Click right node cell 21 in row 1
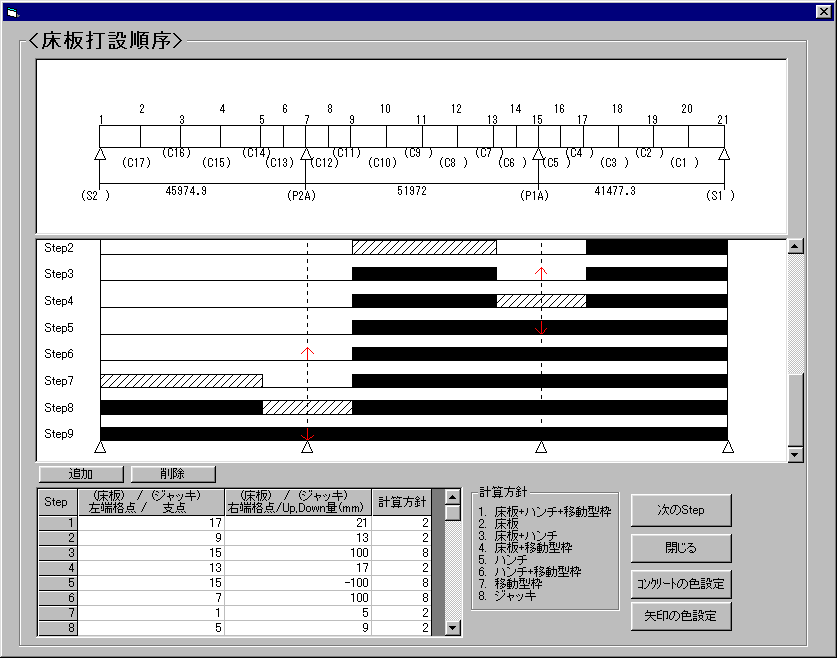 coord(298,522)
